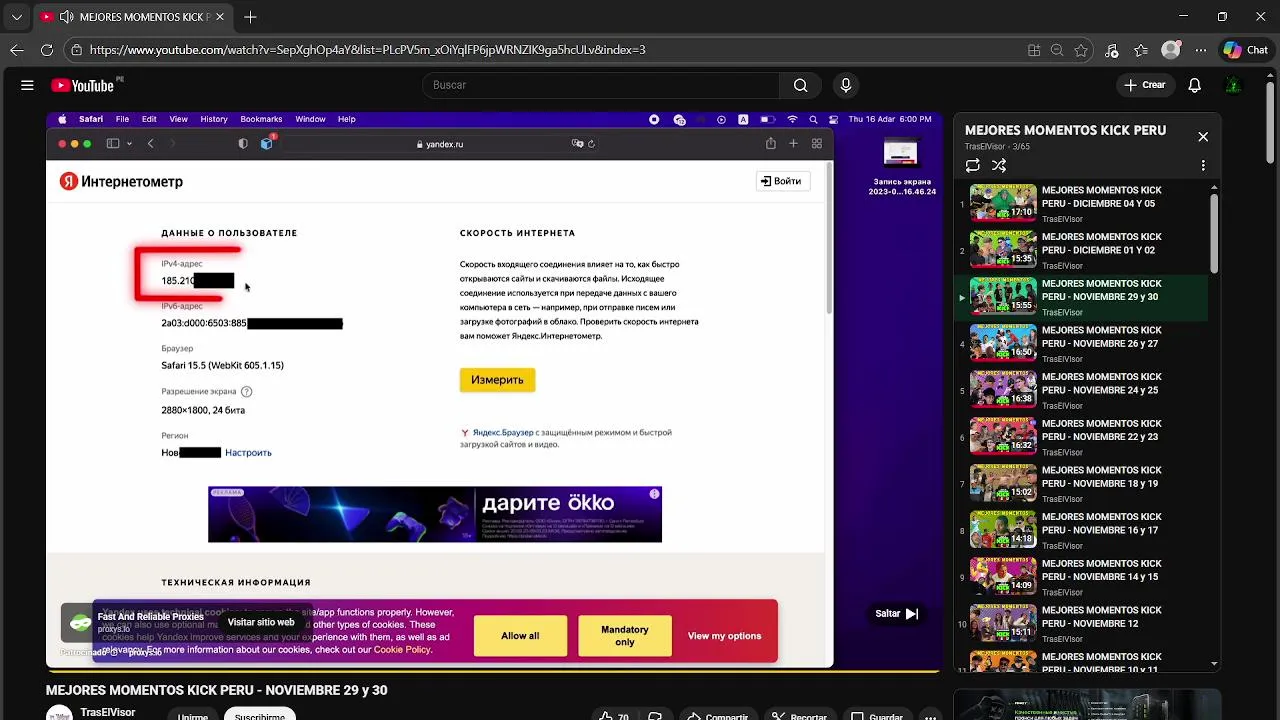Click the Recortar clip button

(x=799, y=716)
